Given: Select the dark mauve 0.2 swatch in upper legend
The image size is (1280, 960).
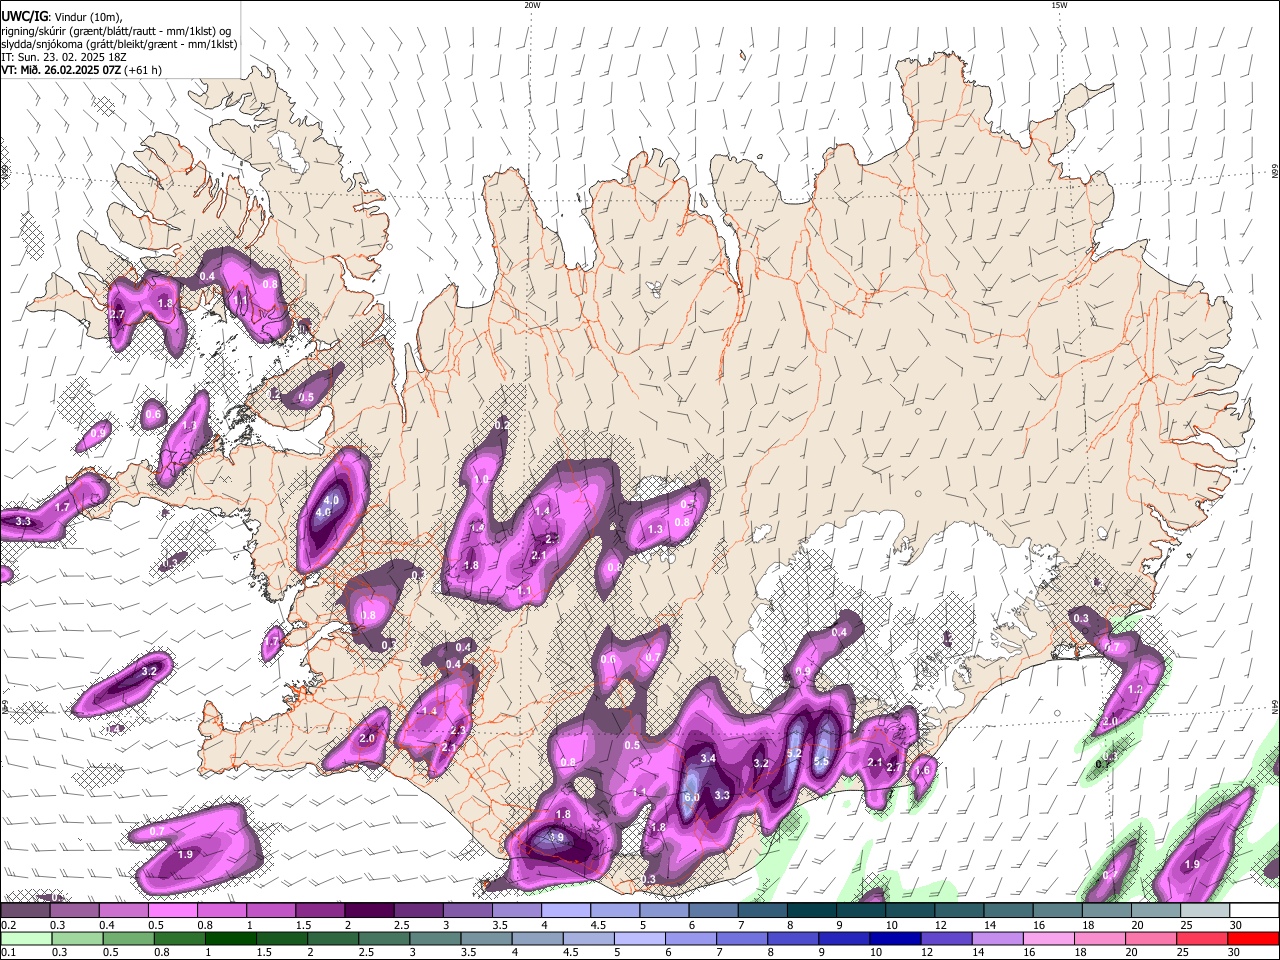Looking at the screenshot, I should point(25,910).
